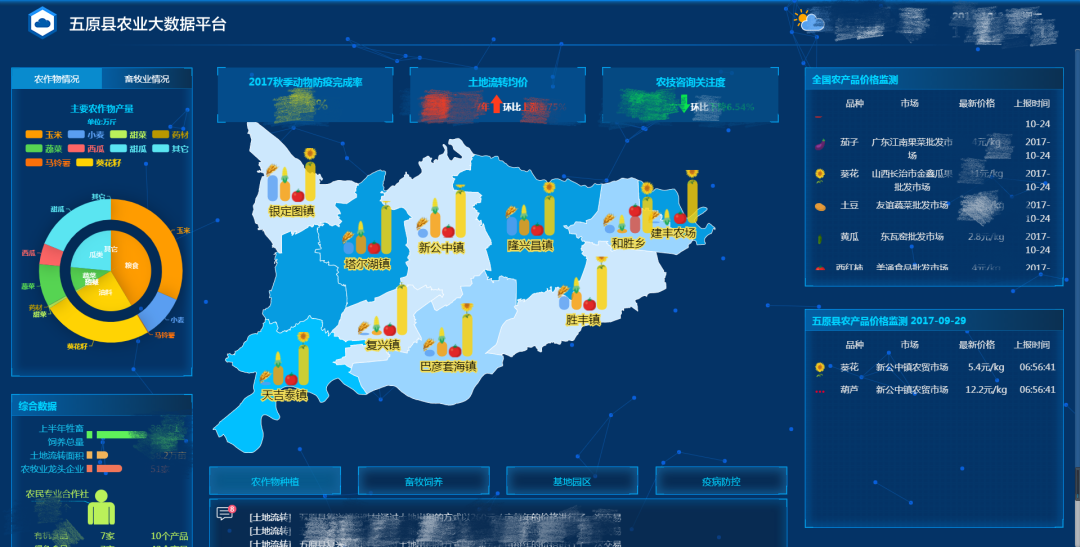The height and width of the screenshot is (547, 1080).
Task: Click the sunflower icon above 巴彦套海镇
Action: [467, 308]
